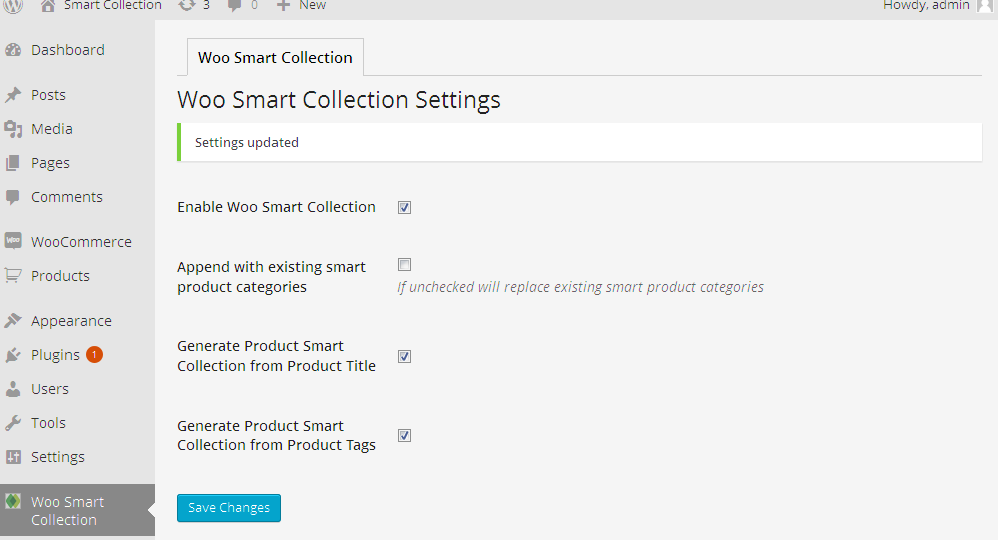Click the Plugins update count badge

click(x=95, y=355)
